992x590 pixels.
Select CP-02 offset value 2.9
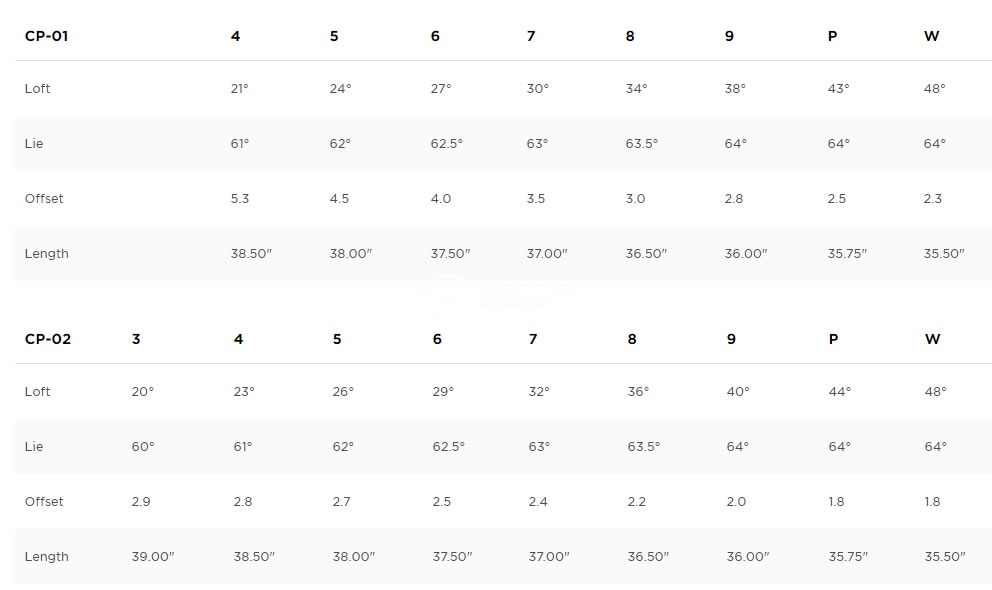tap(140, 501)
